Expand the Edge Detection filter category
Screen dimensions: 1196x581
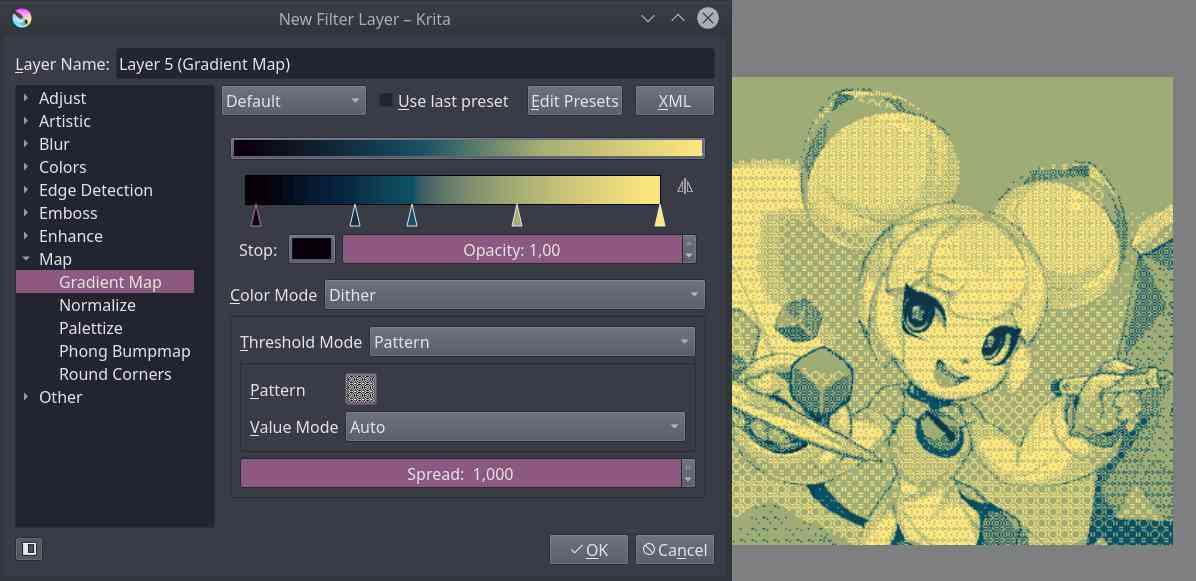pos(26,190)
